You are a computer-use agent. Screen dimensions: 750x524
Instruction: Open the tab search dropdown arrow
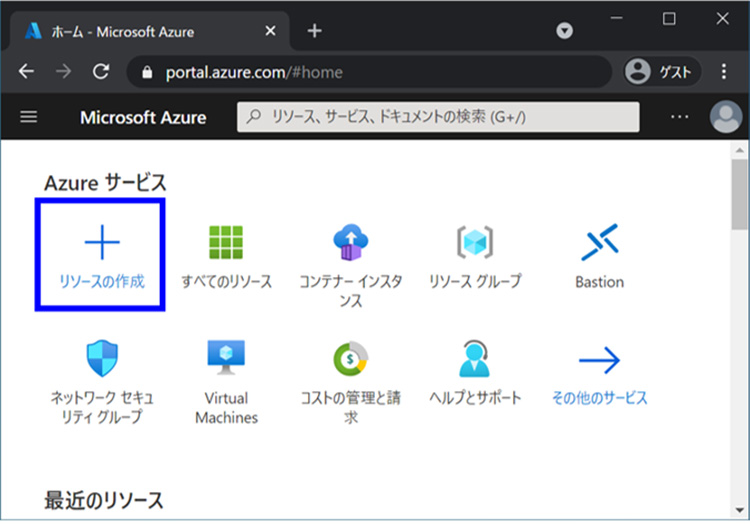point(564,31)
